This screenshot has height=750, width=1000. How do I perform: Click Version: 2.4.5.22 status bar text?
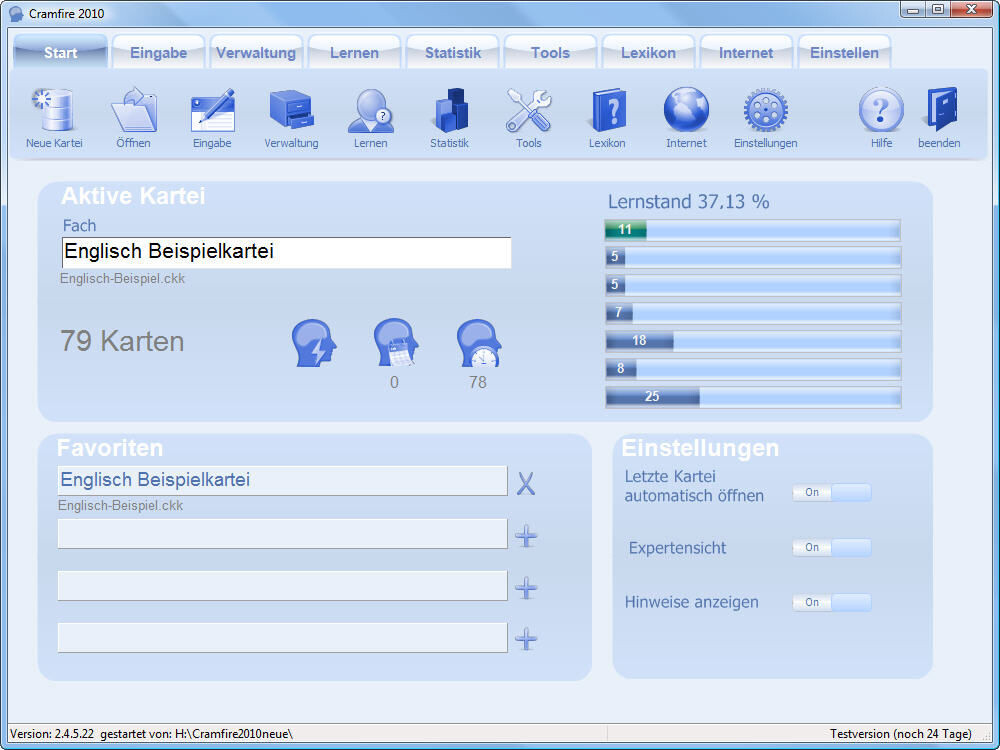[52, 734]
